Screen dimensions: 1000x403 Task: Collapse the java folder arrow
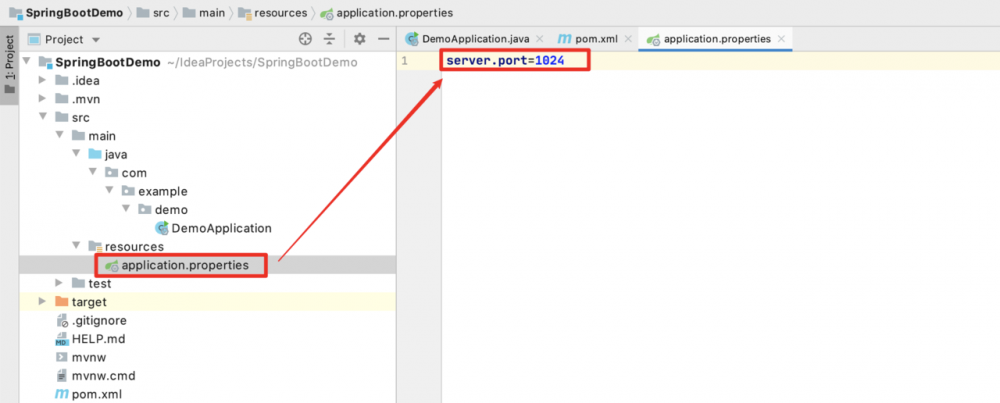point(76,154)
